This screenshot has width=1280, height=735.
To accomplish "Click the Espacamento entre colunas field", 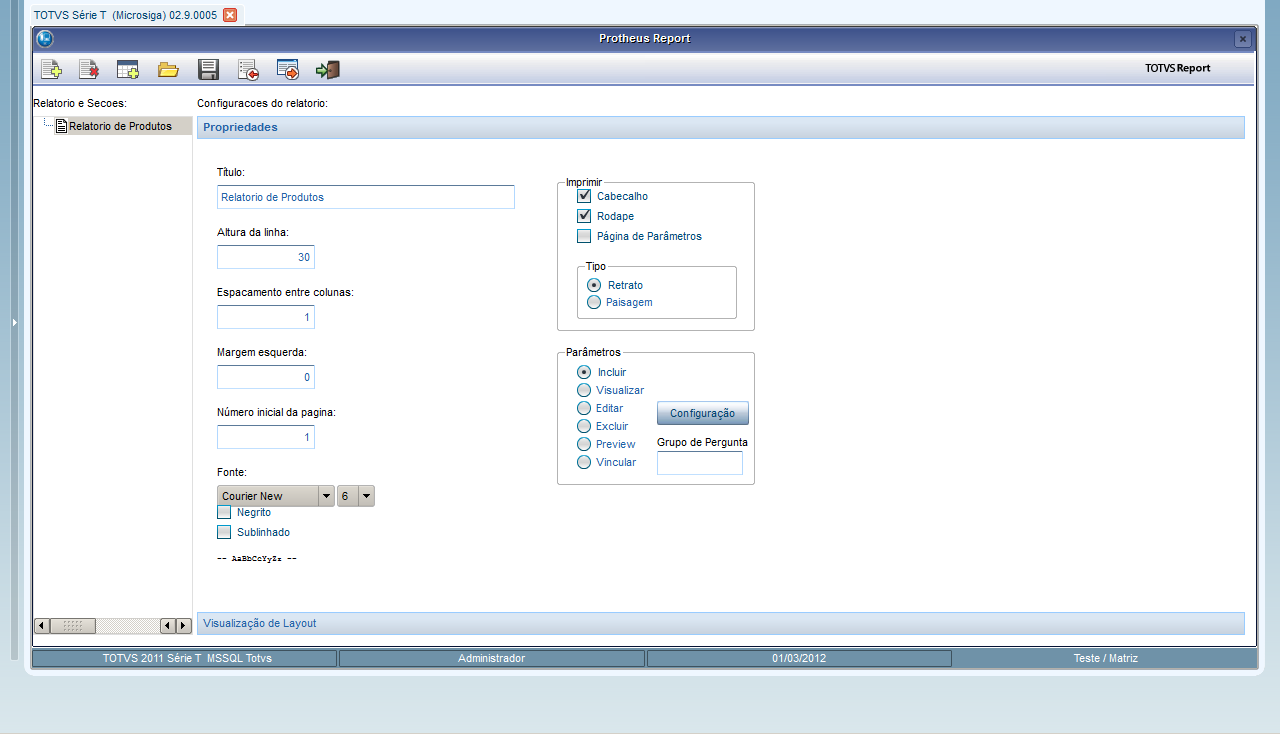I will [x=266, y=317].
